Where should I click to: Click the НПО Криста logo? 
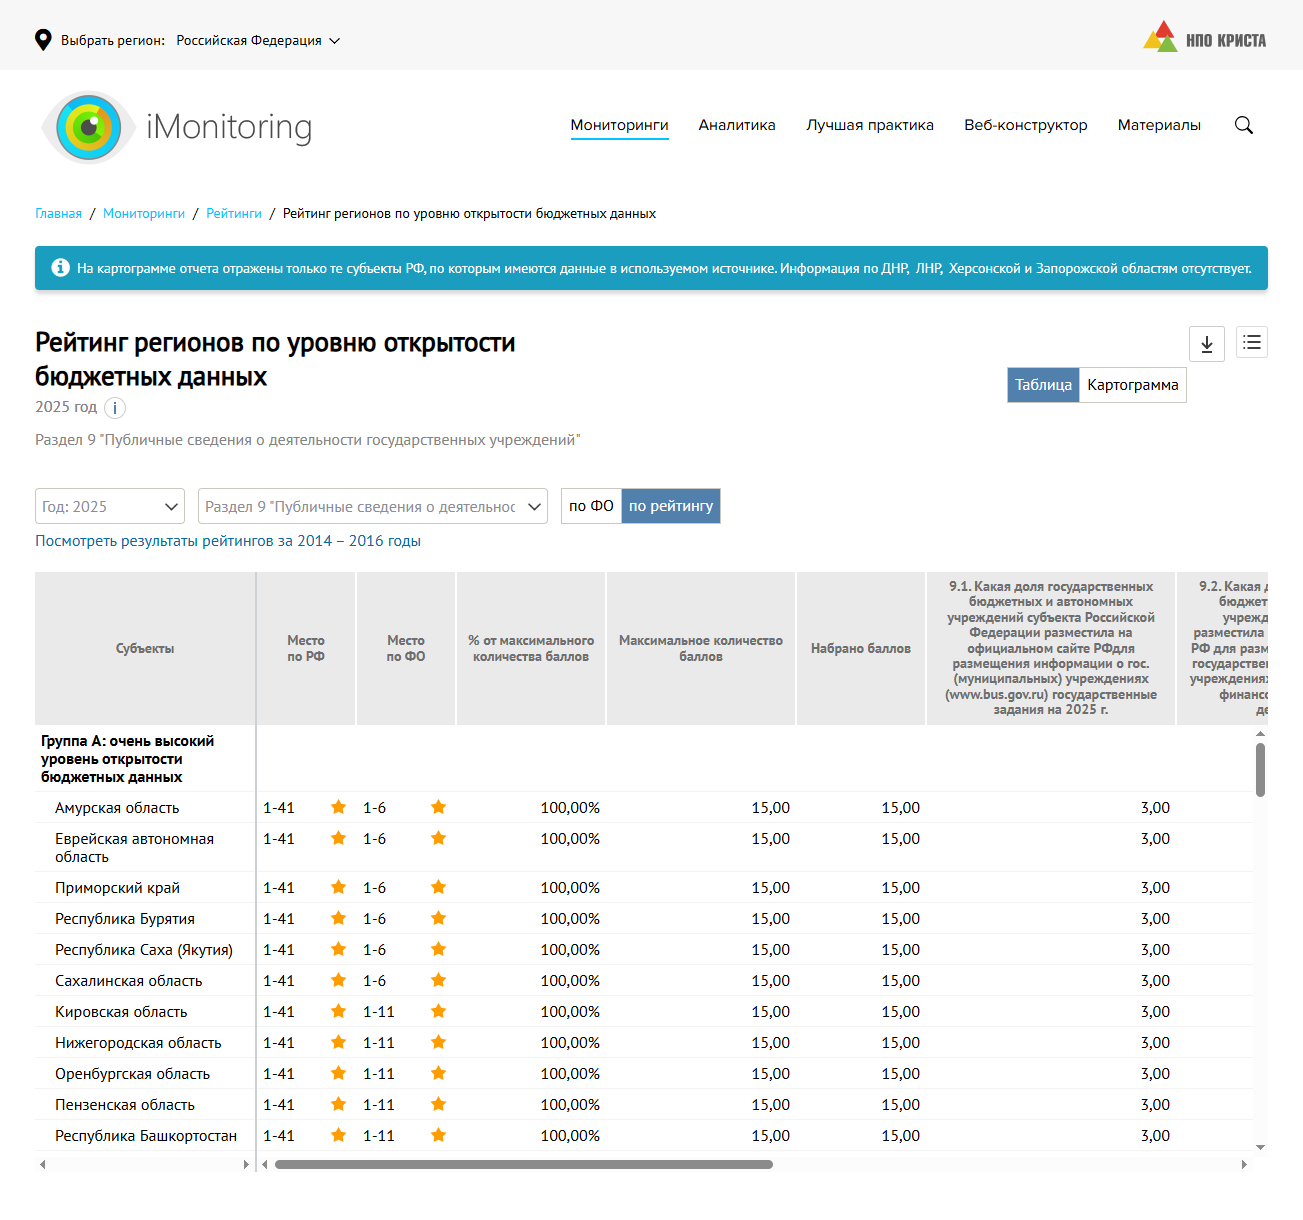point(1204,39)
